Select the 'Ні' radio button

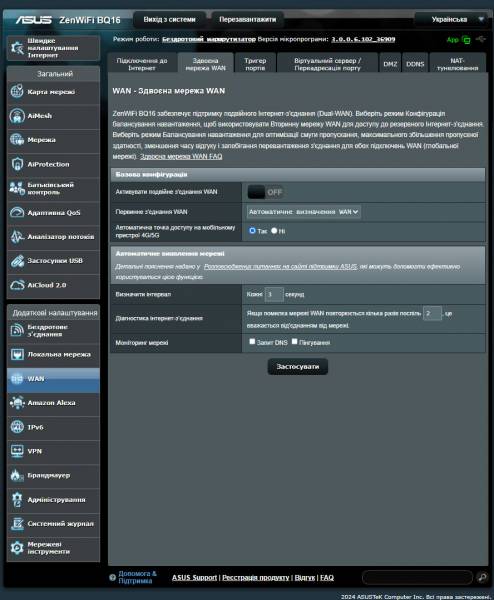(274, 230)
